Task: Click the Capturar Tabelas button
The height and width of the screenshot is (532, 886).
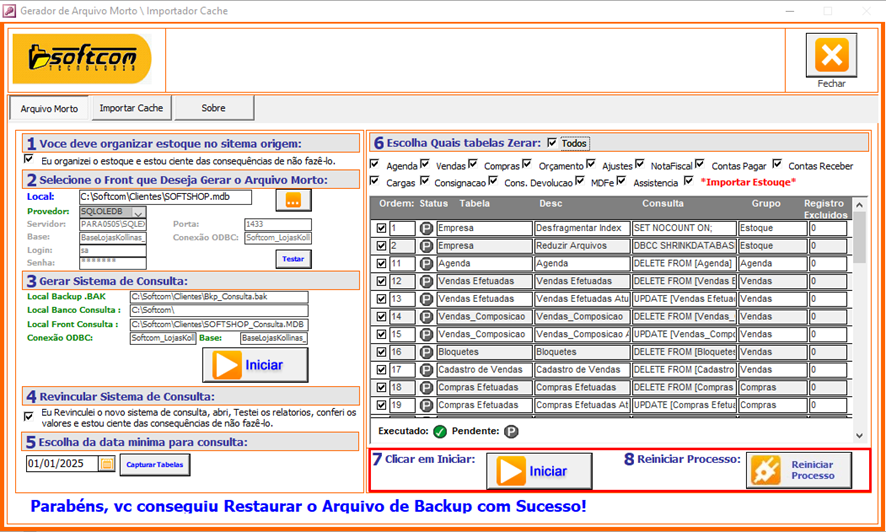Action: click(x=155, y=464)
